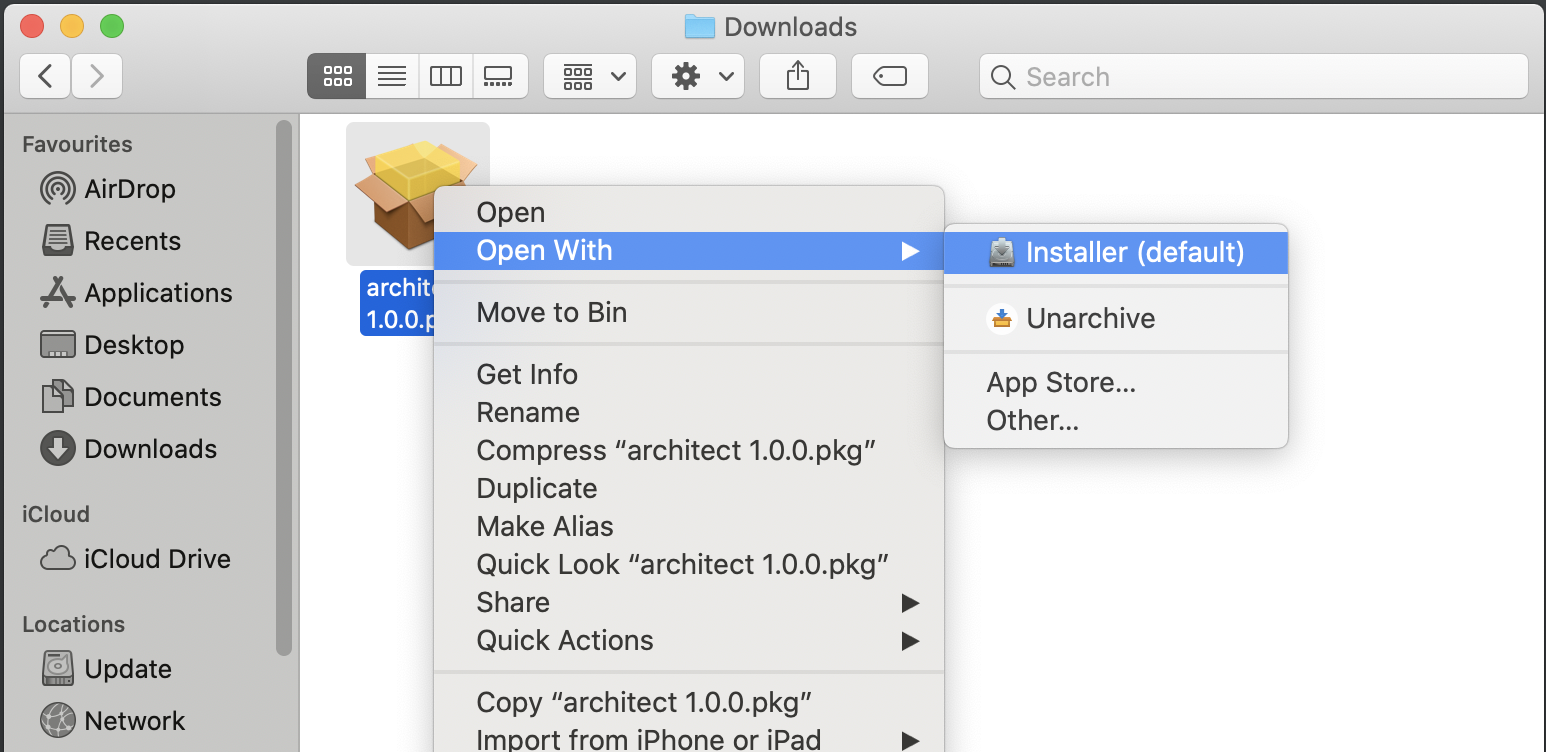Open iCloud Drive in the sidebar
Image resolution: width=1546 pixels, height=752 pixels.
pyautogui.click(x=136, y=559)
